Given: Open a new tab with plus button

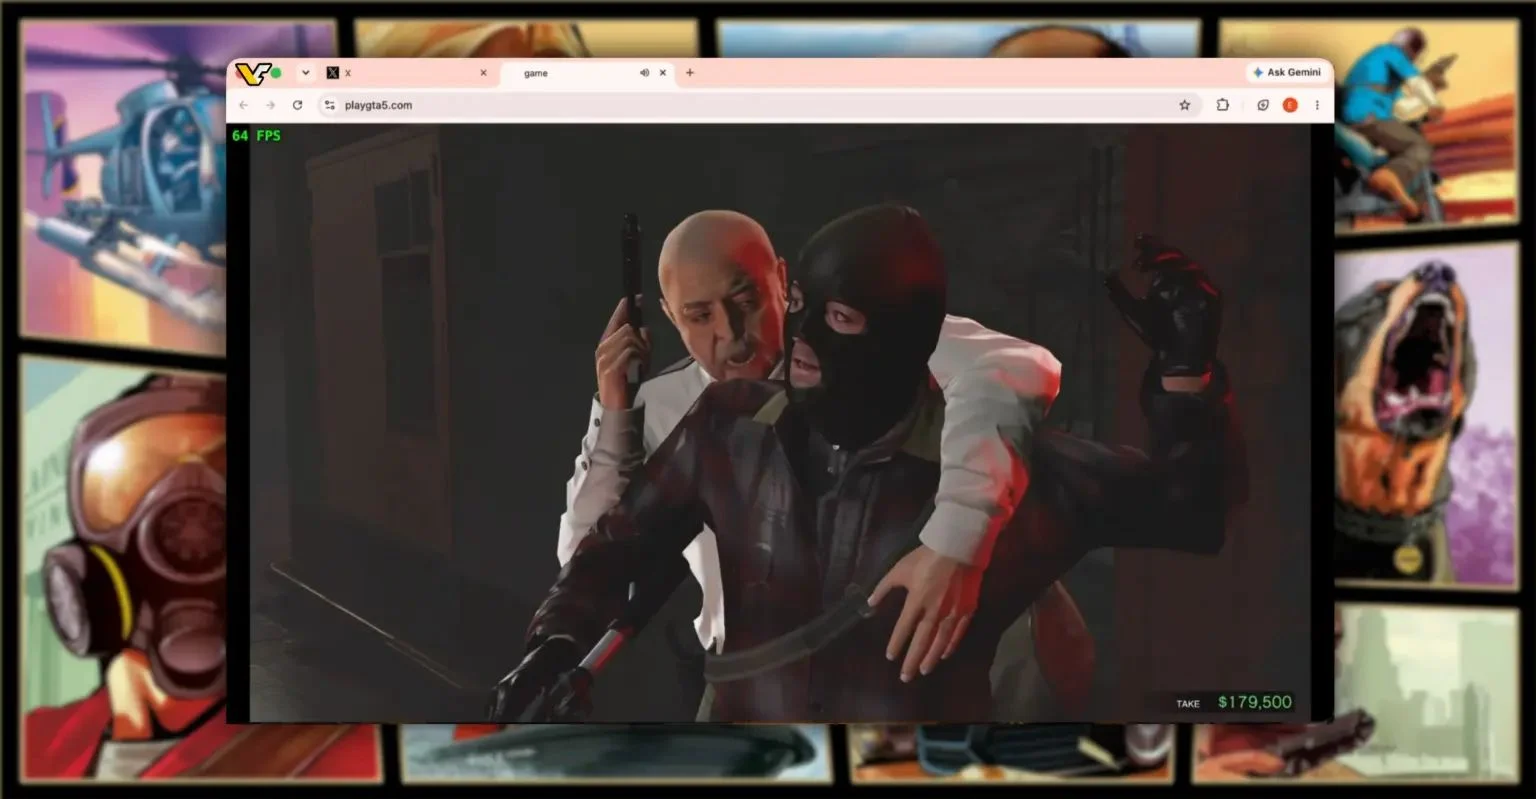Looking at the screenshot, I should (x=690, y=73).
